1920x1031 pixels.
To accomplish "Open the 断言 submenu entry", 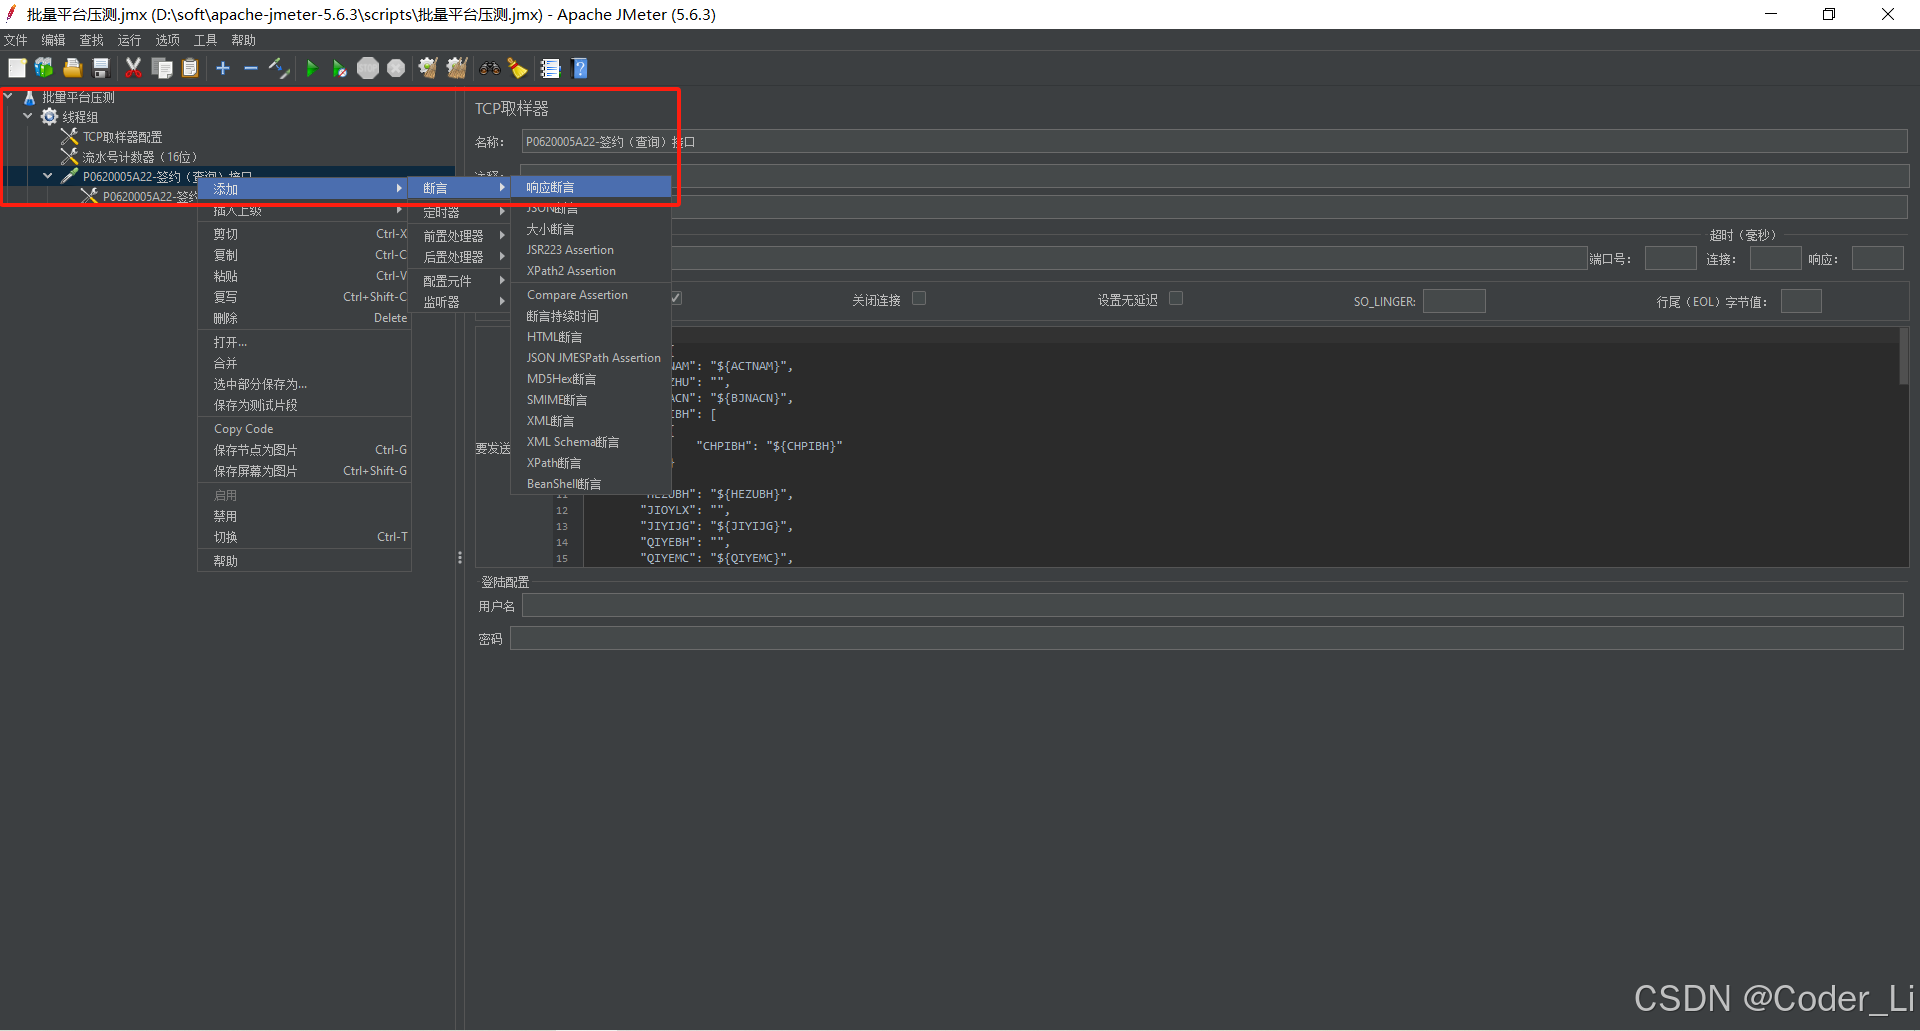I will point(461,188).
